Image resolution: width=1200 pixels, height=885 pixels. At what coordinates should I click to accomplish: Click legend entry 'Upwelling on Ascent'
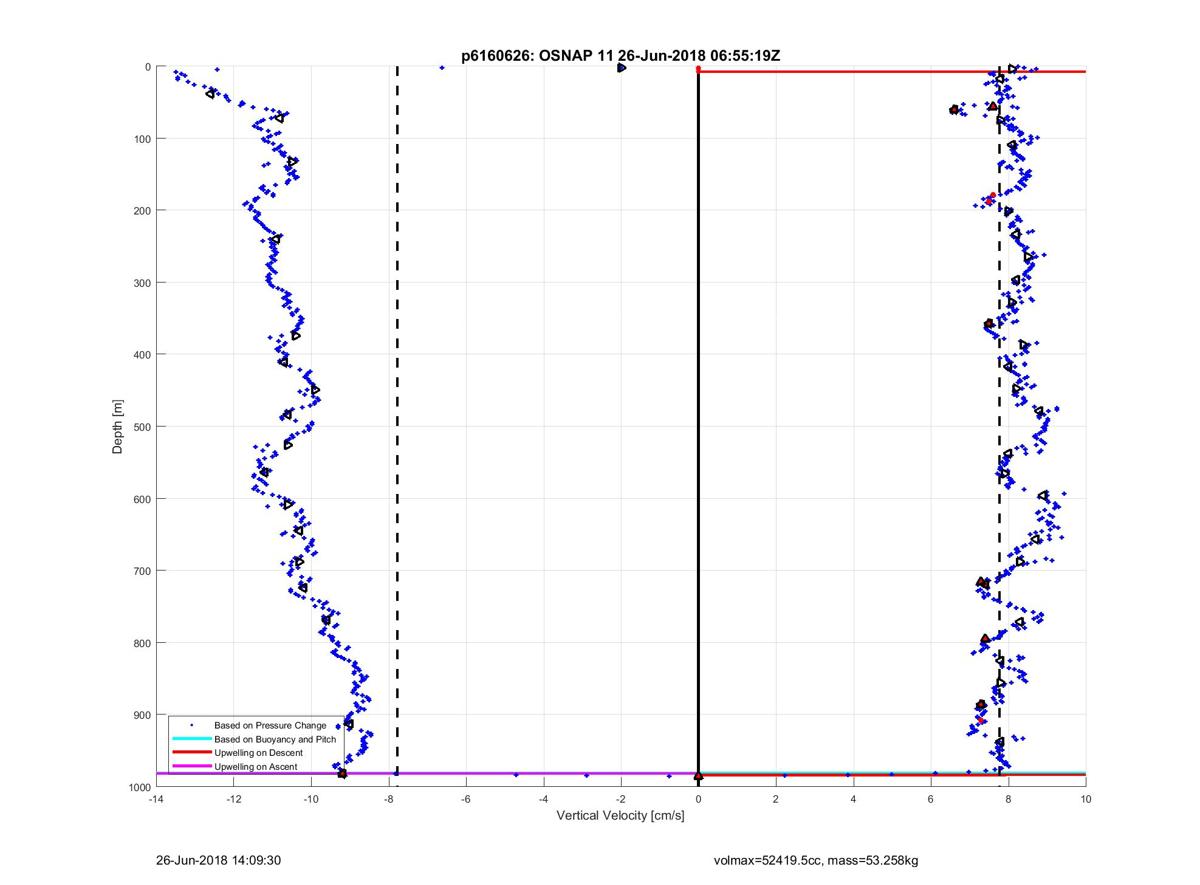point(255,766)
